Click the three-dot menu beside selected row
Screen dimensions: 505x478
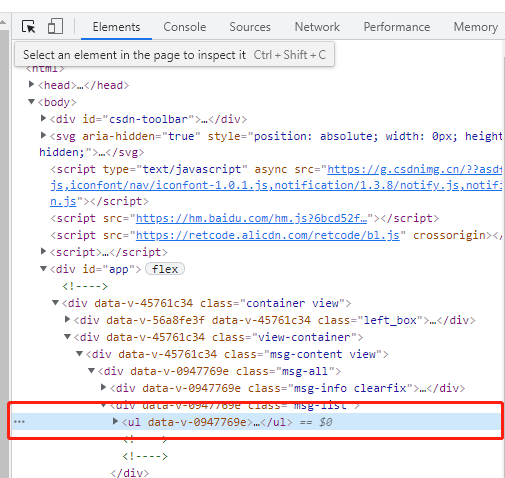tap(19, 422)
